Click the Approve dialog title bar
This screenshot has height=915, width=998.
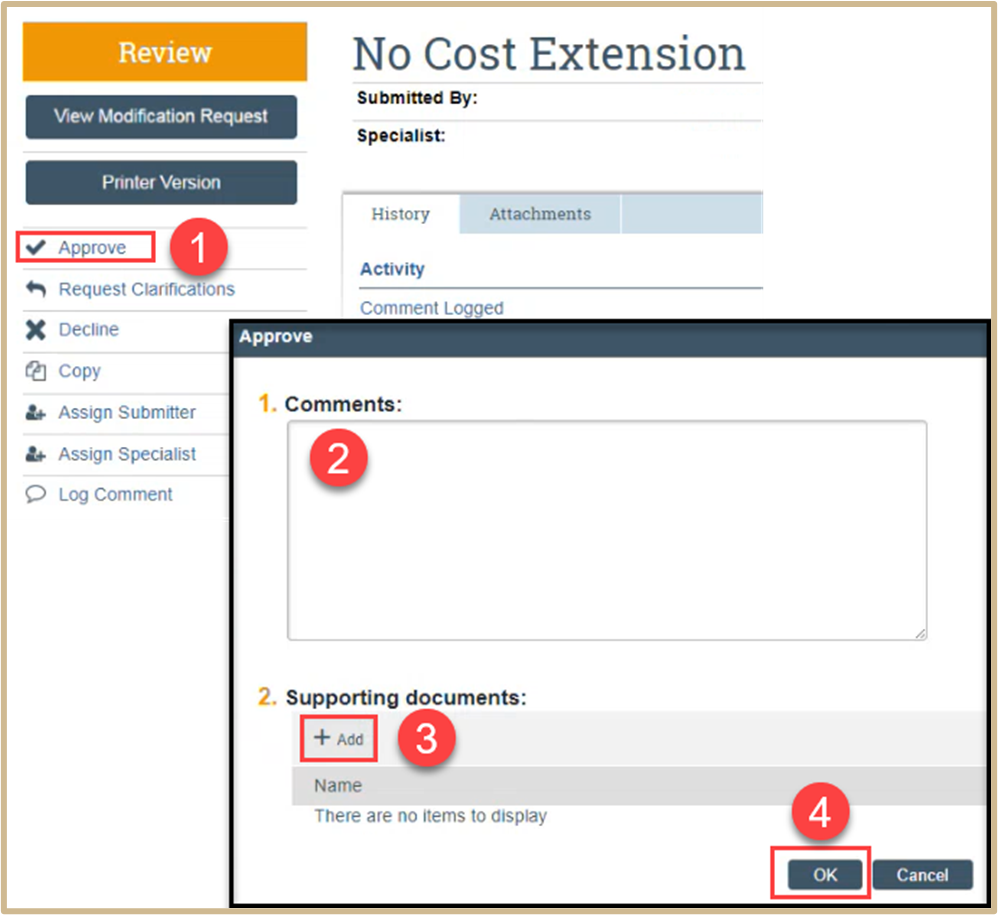point(610,338)
